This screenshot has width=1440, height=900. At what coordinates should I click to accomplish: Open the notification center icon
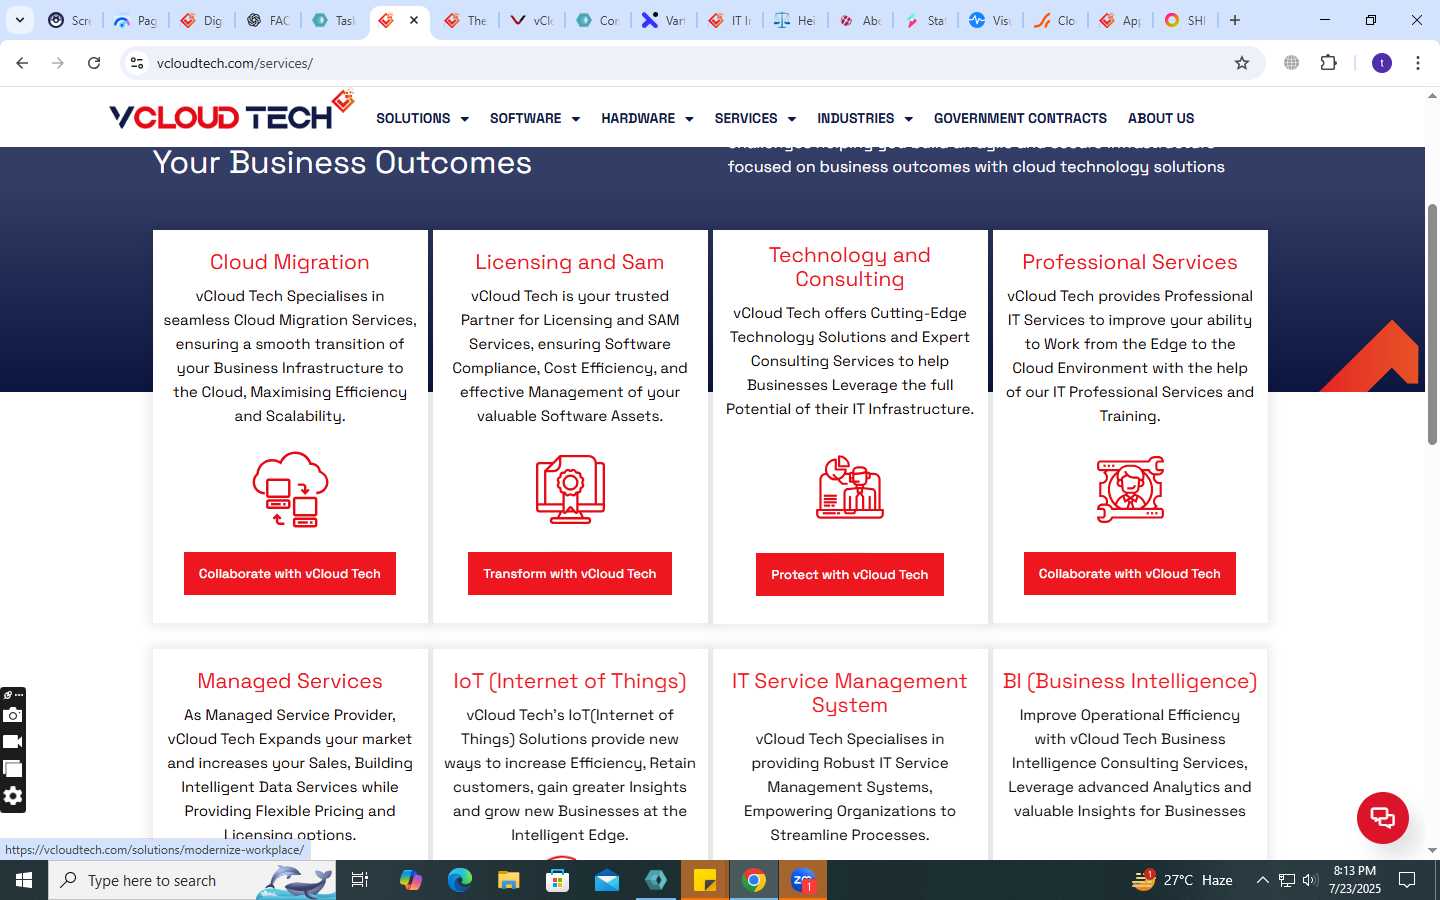(1407, 880)
